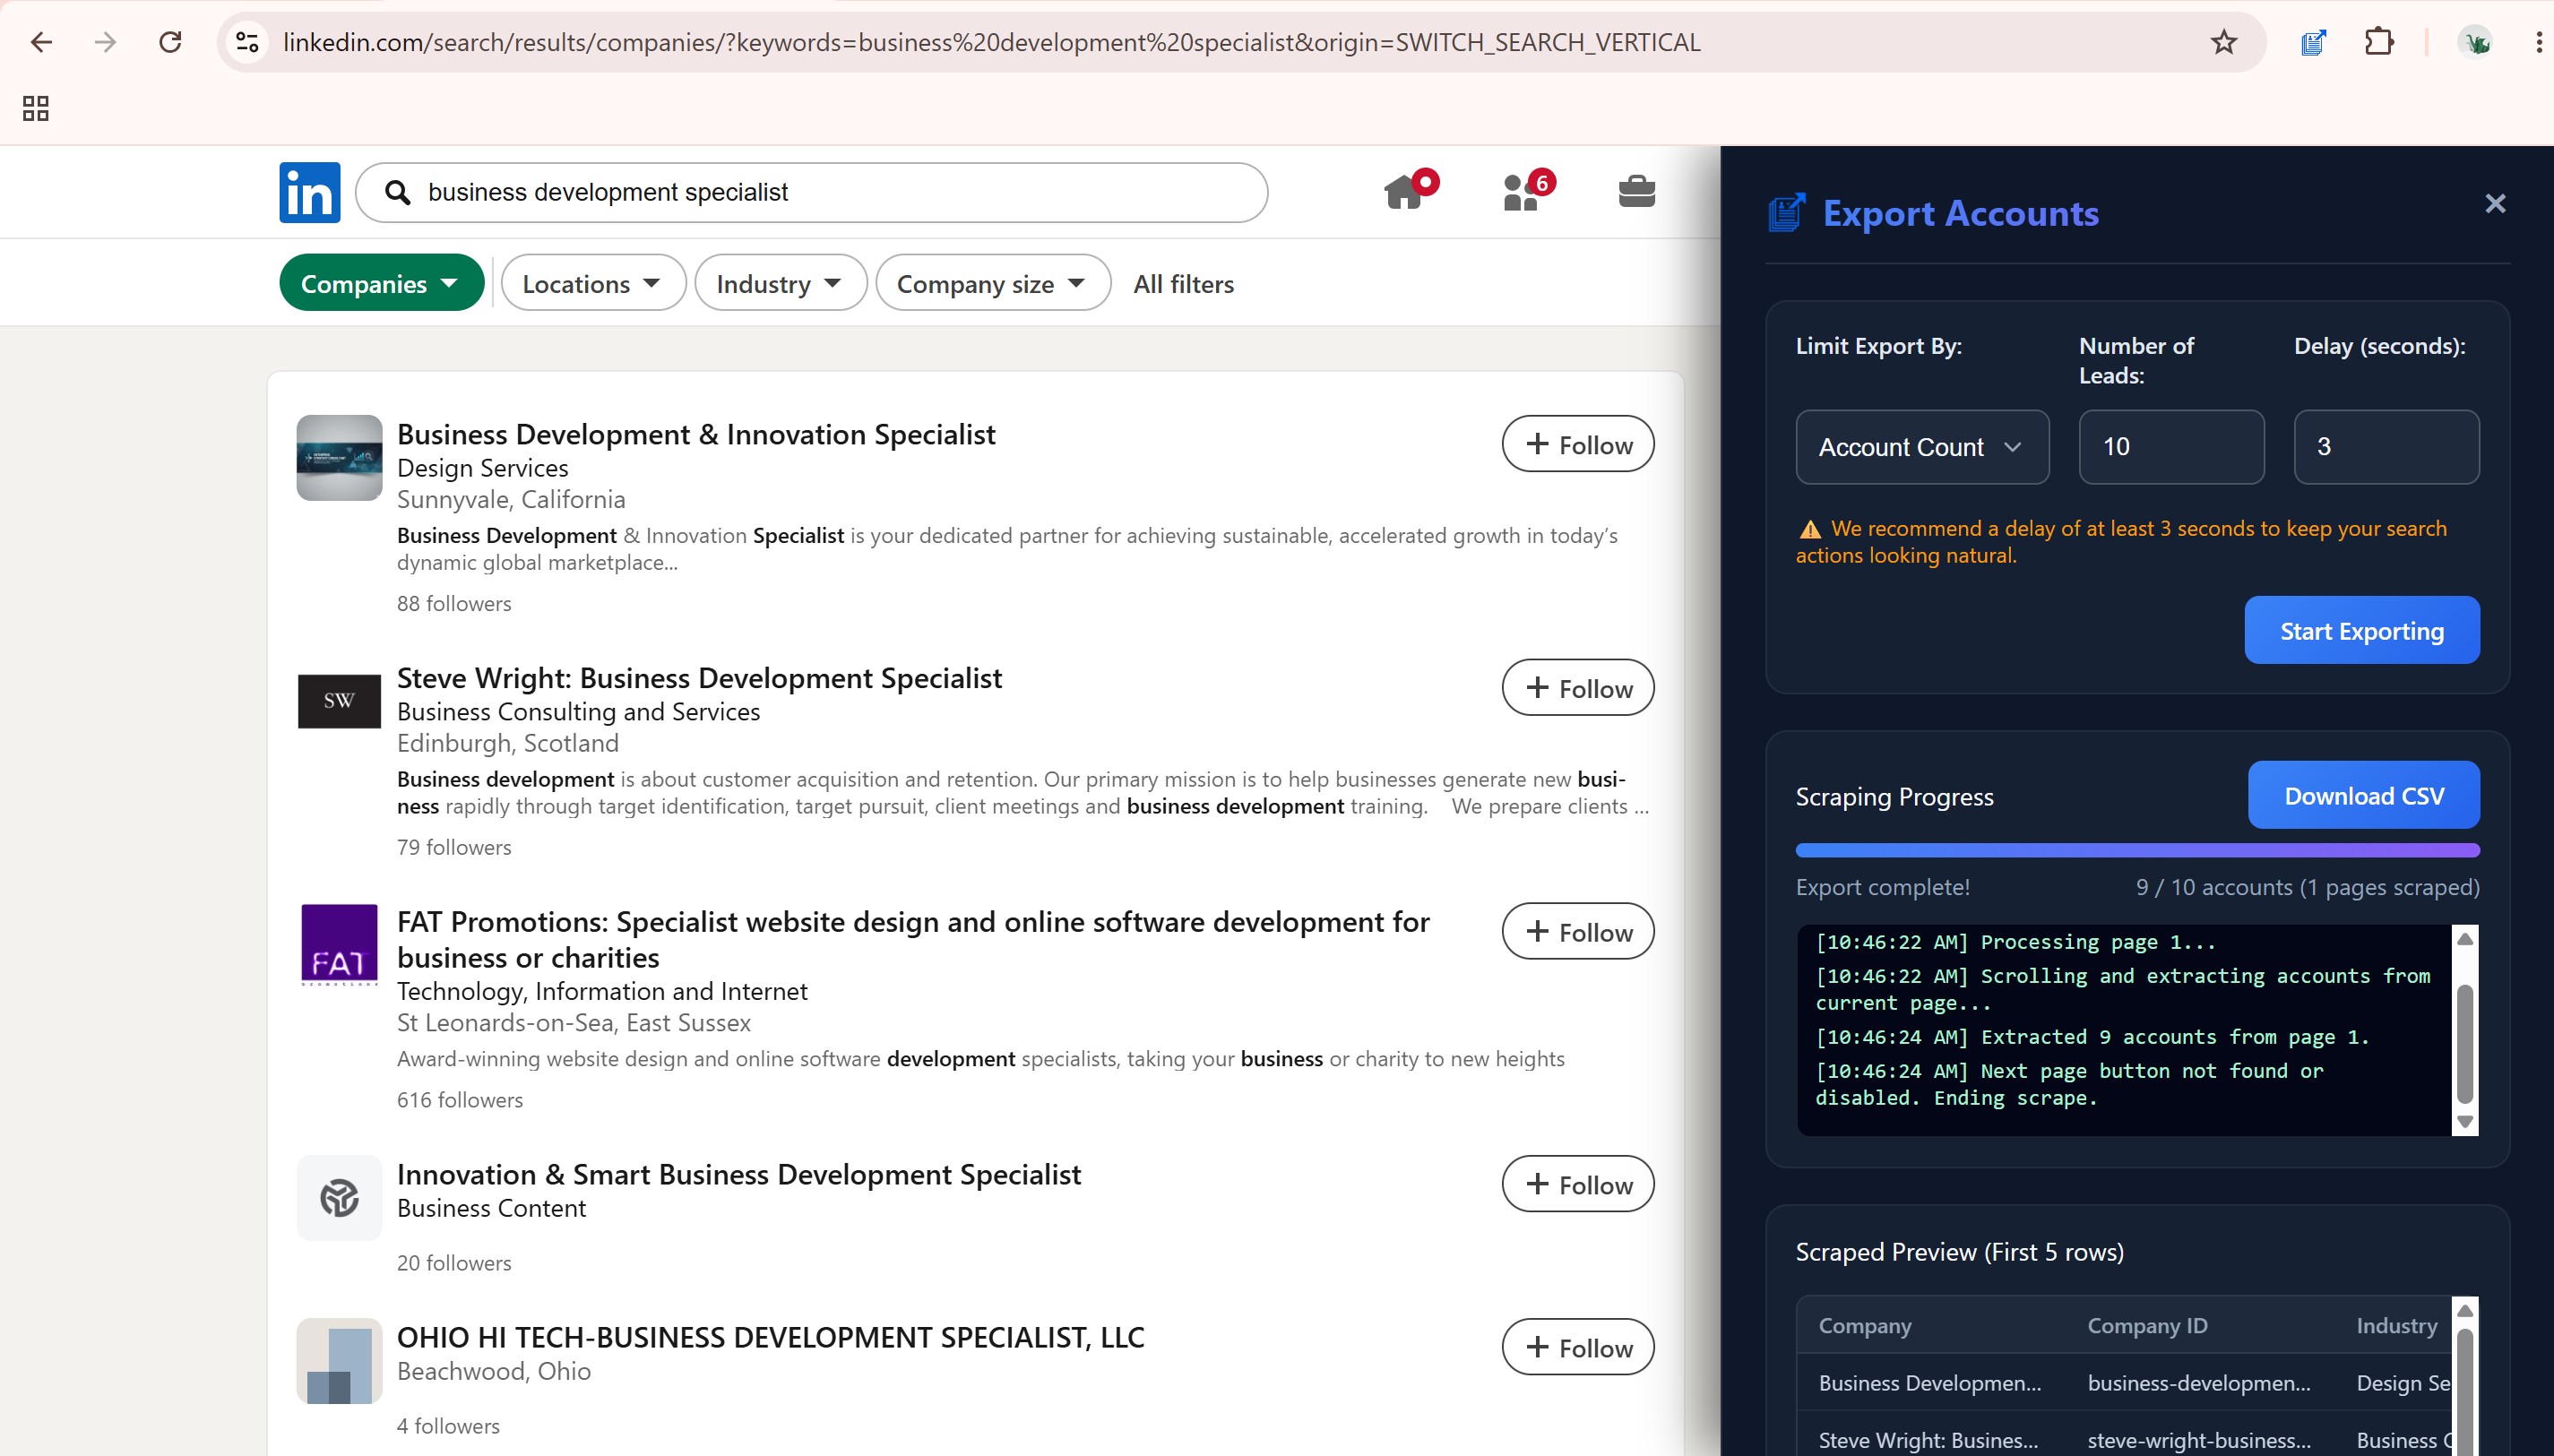Click log scrollbar up arrow
This screenshot has height=1456, width=2554.
2464,938
